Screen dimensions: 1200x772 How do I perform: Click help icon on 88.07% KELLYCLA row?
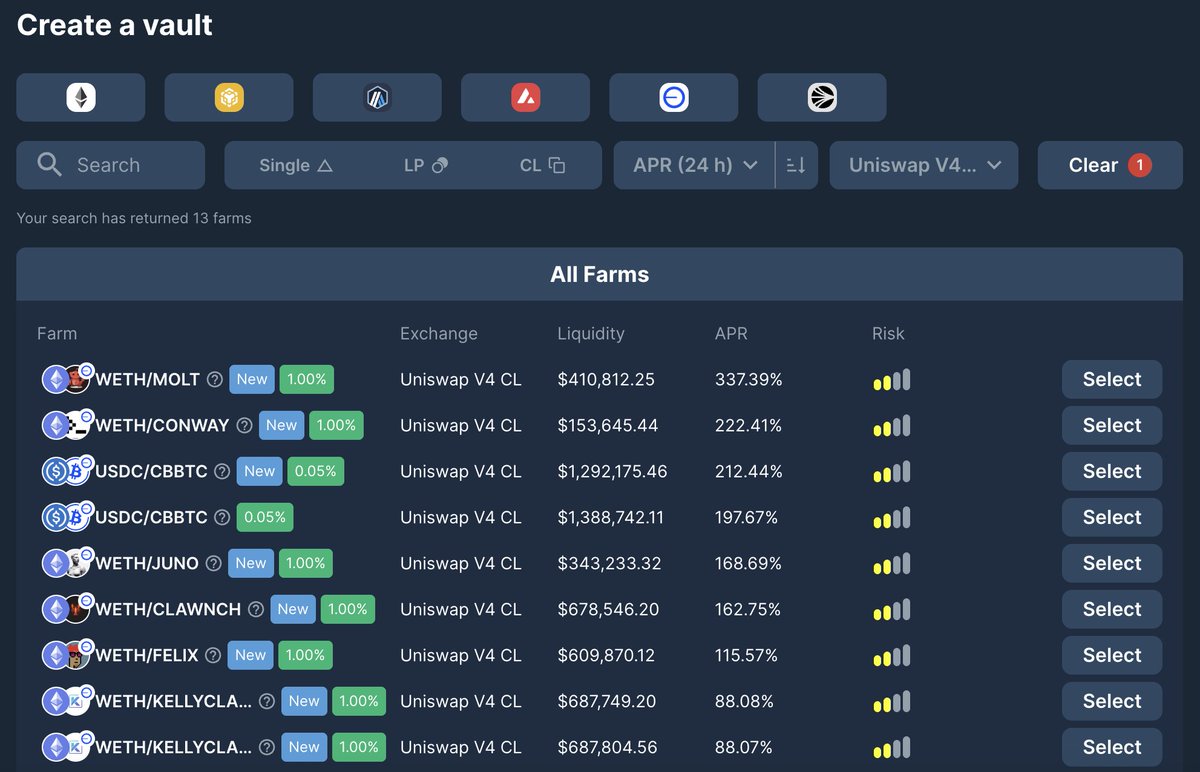click(266, 747)
